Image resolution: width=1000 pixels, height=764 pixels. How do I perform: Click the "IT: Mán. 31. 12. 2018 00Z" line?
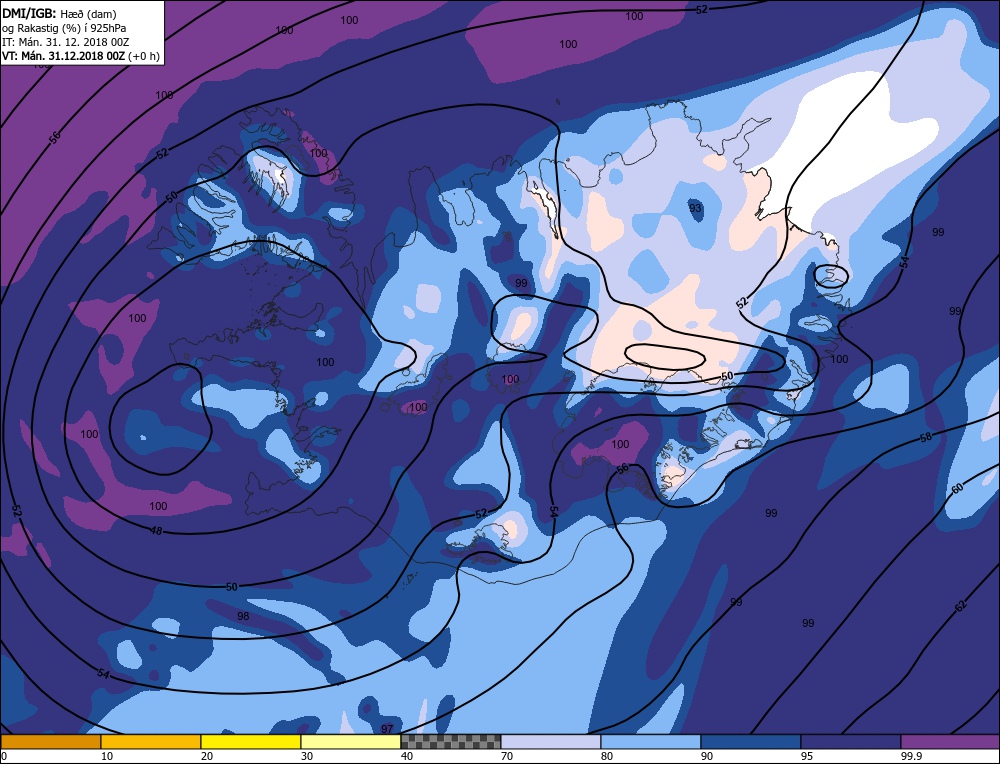click(x=66, y=42)
